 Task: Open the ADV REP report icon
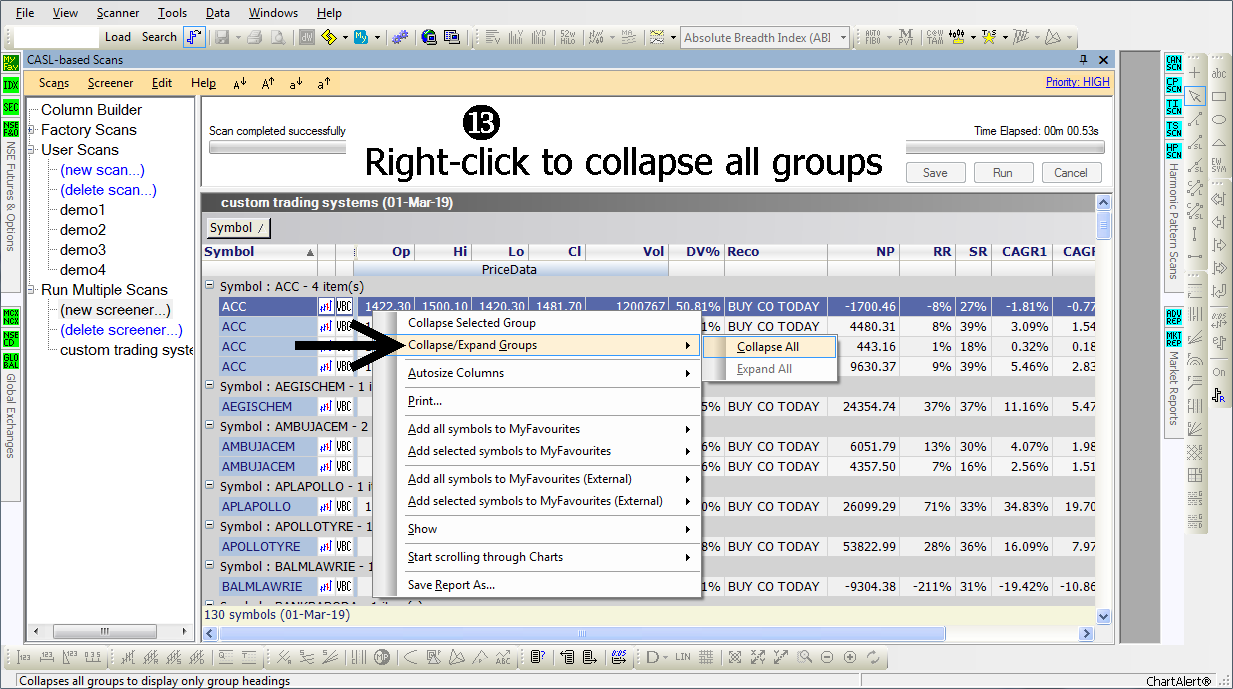[1174, 317]
